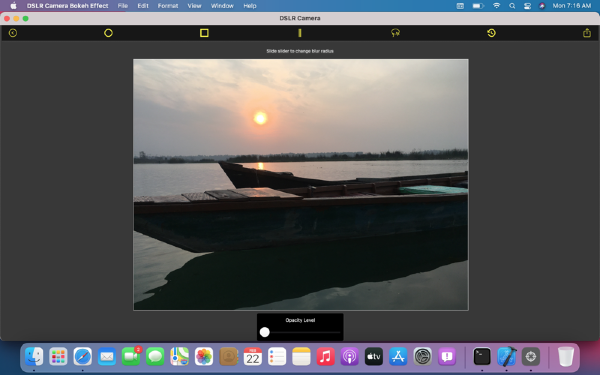Open System Preferences from the Dock
The width and height of the screenshot is (600, 375).
(x=423, y=357)
